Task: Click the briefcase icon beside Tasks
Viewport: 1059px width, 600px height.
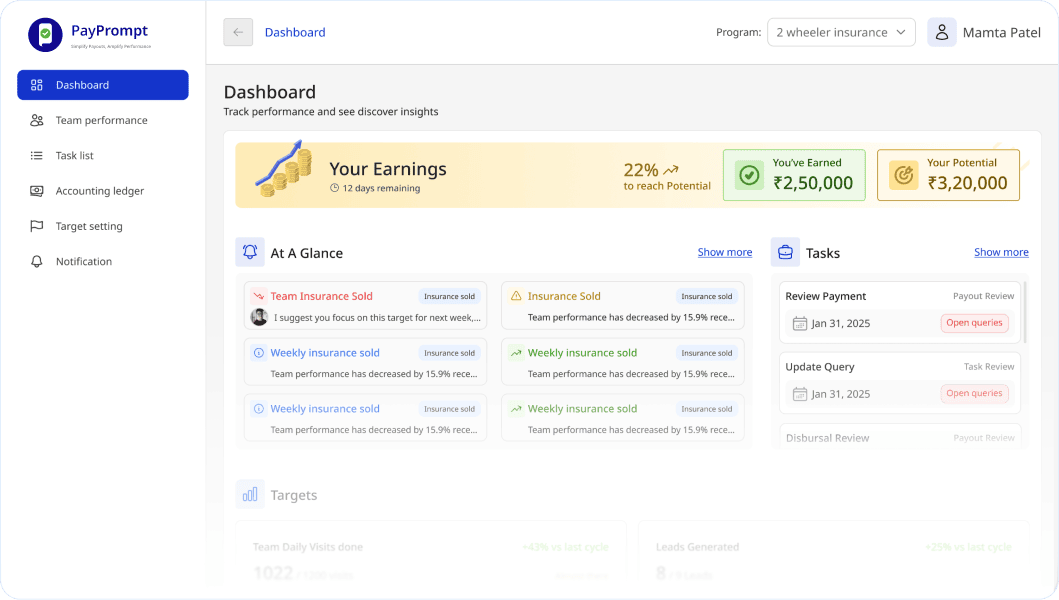Action: tap(784, 252)
